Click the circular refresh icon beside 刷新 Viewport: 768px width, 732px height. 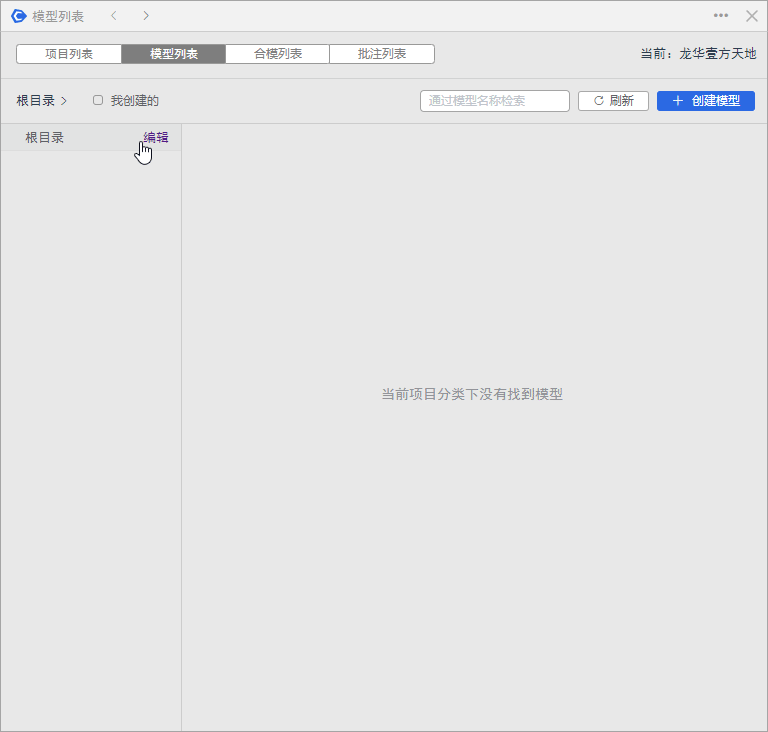(x=599, y=101)
